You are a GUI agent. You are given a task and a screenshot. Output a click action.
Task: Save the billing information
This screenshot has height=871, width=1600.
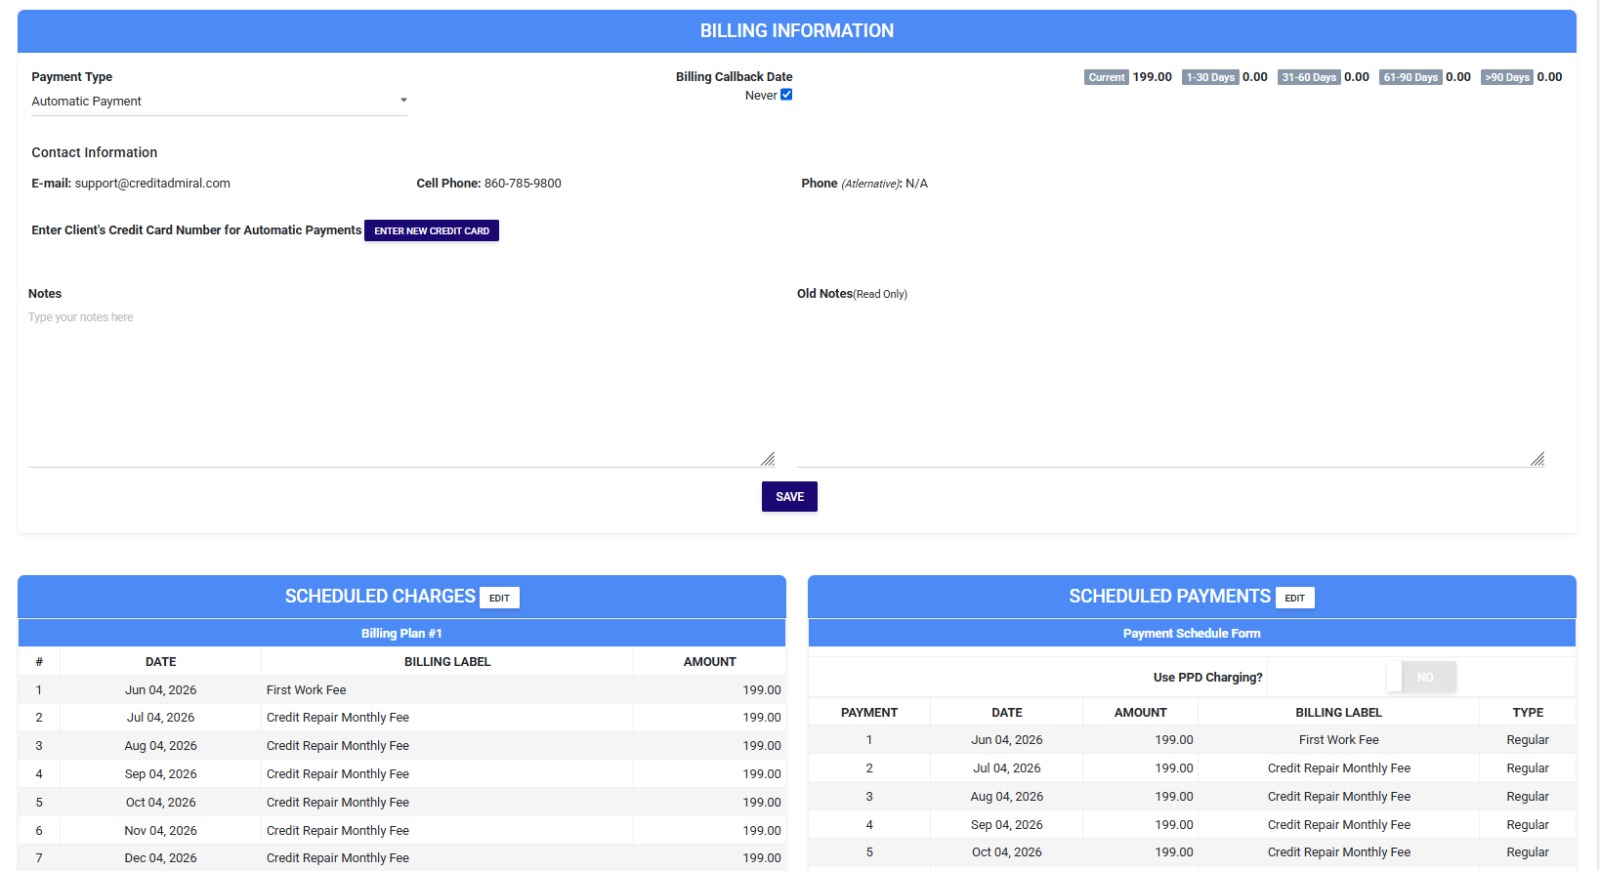789,497
